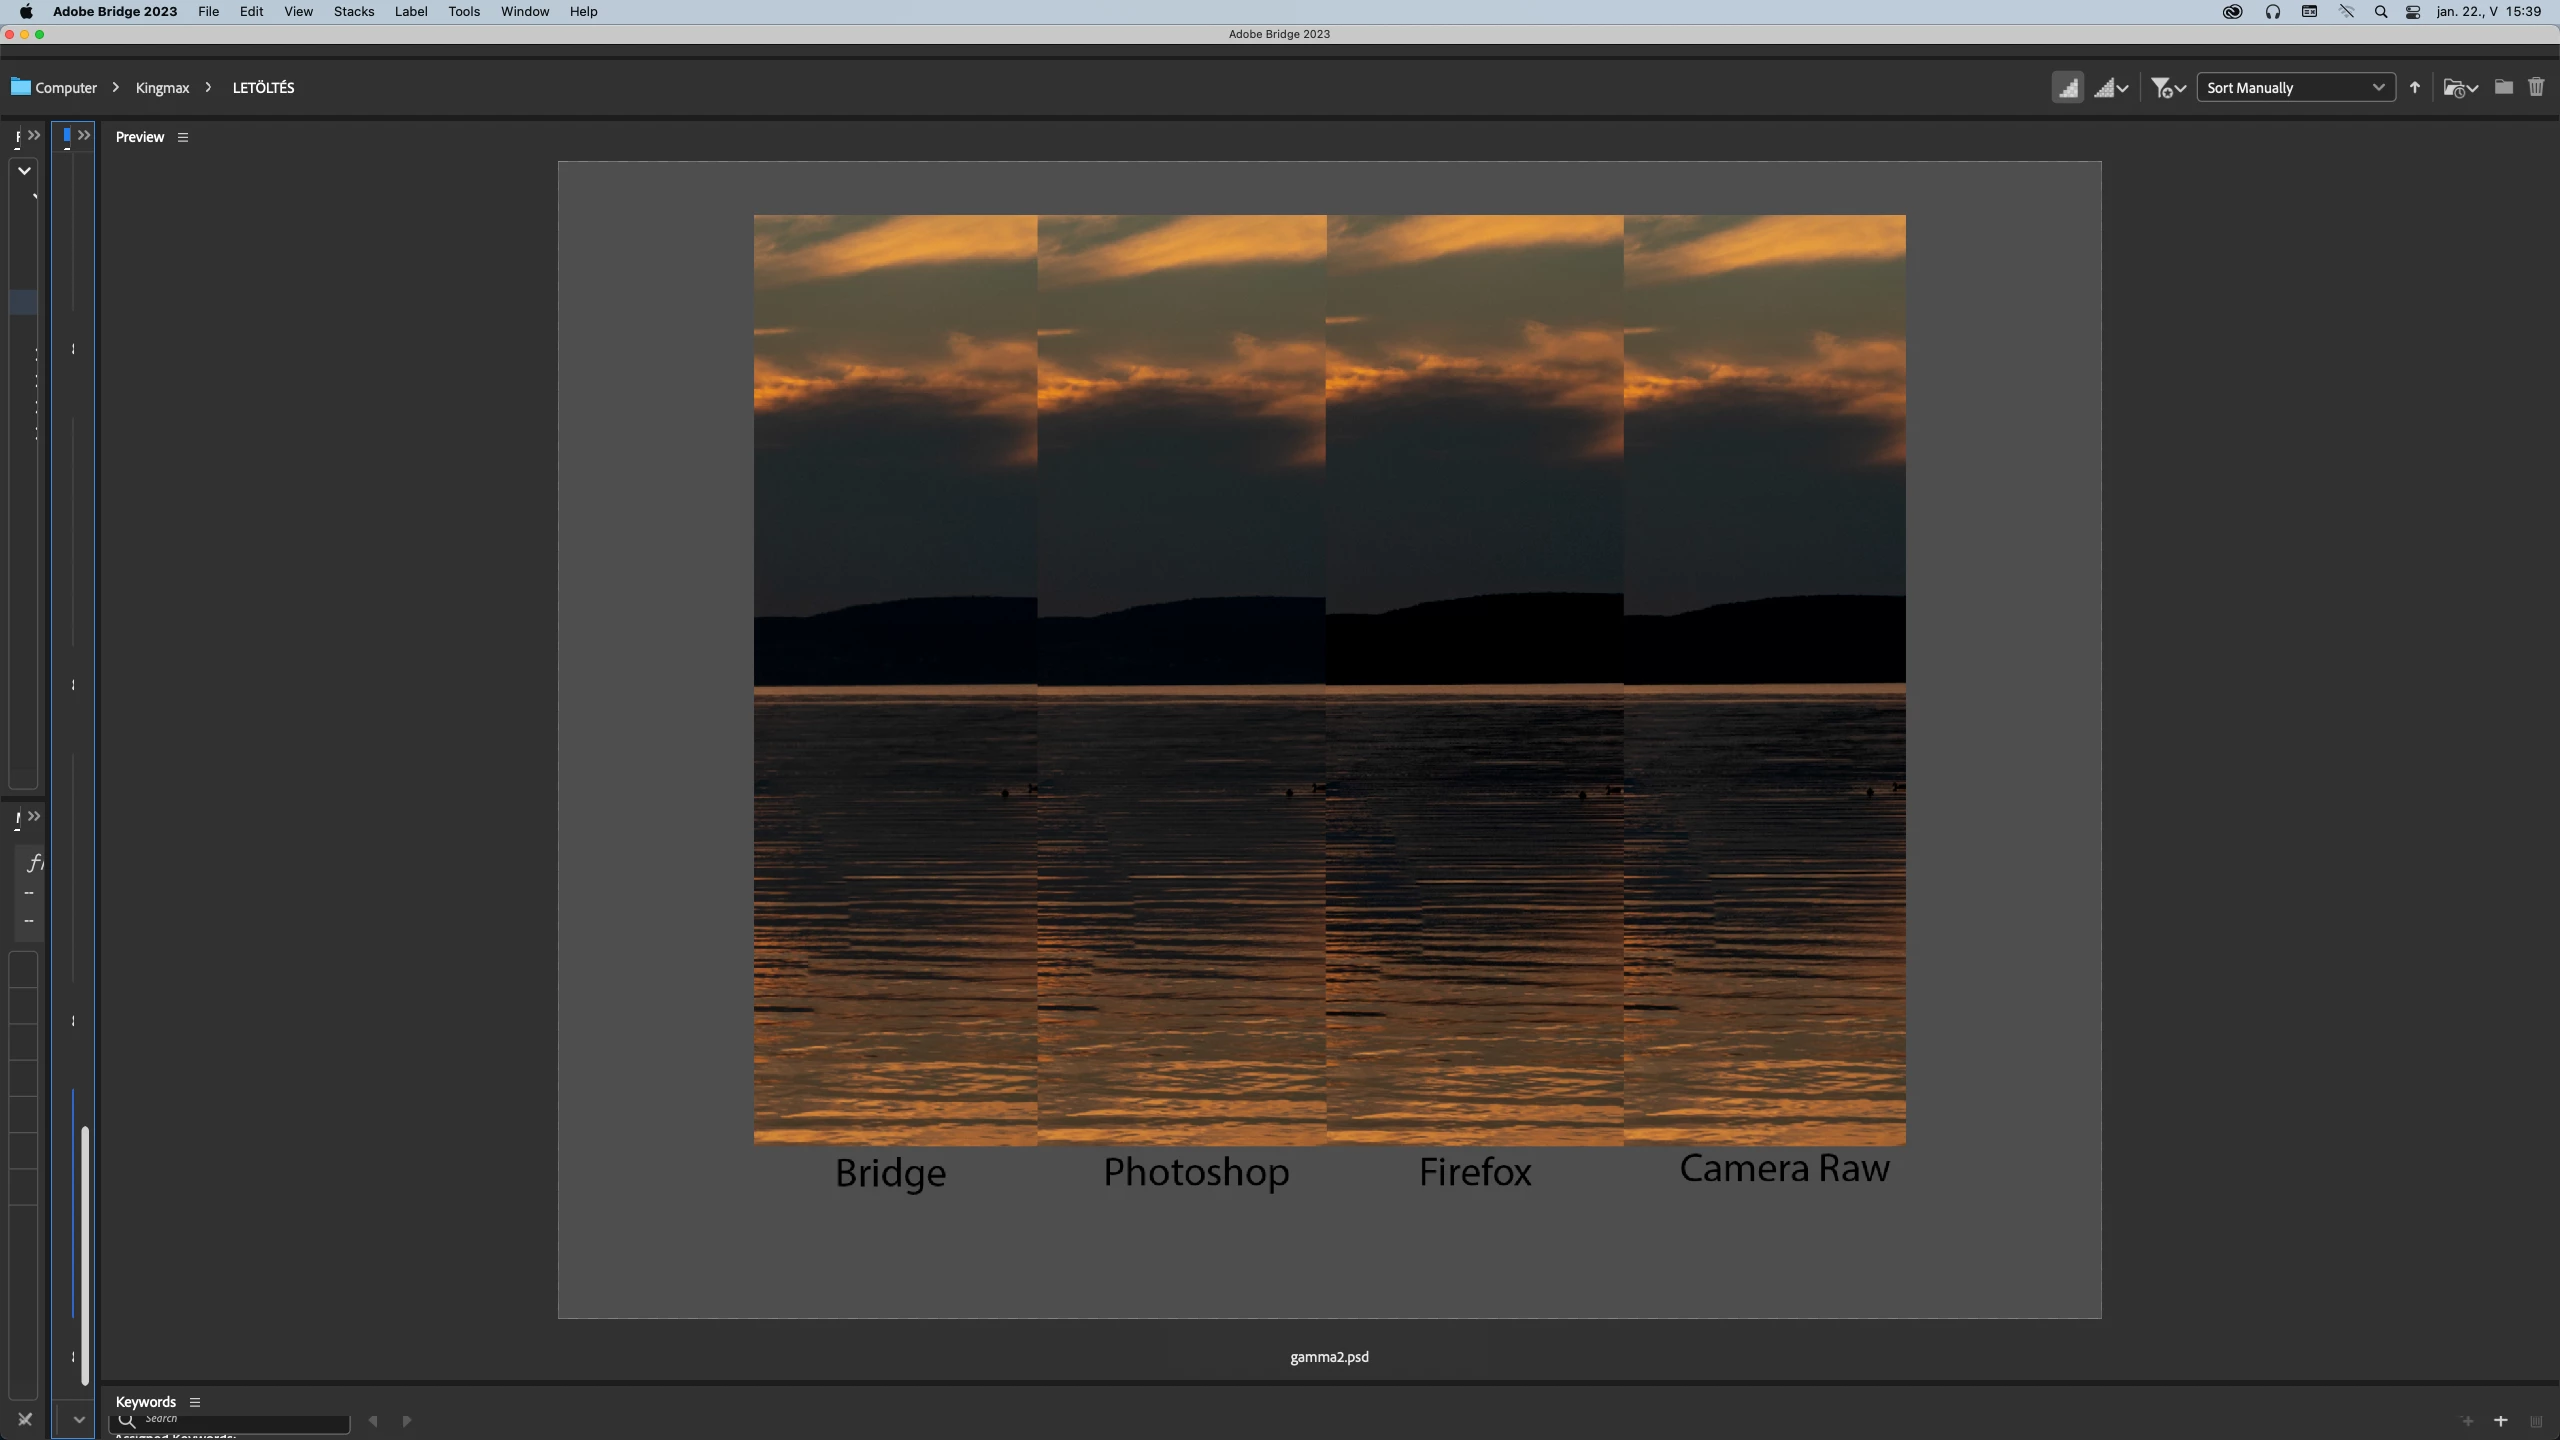This screenshot has height=1440, width=2560.
Task: Click the vertical scrollbar thumb in the content strip
Action: [85, 1255]
